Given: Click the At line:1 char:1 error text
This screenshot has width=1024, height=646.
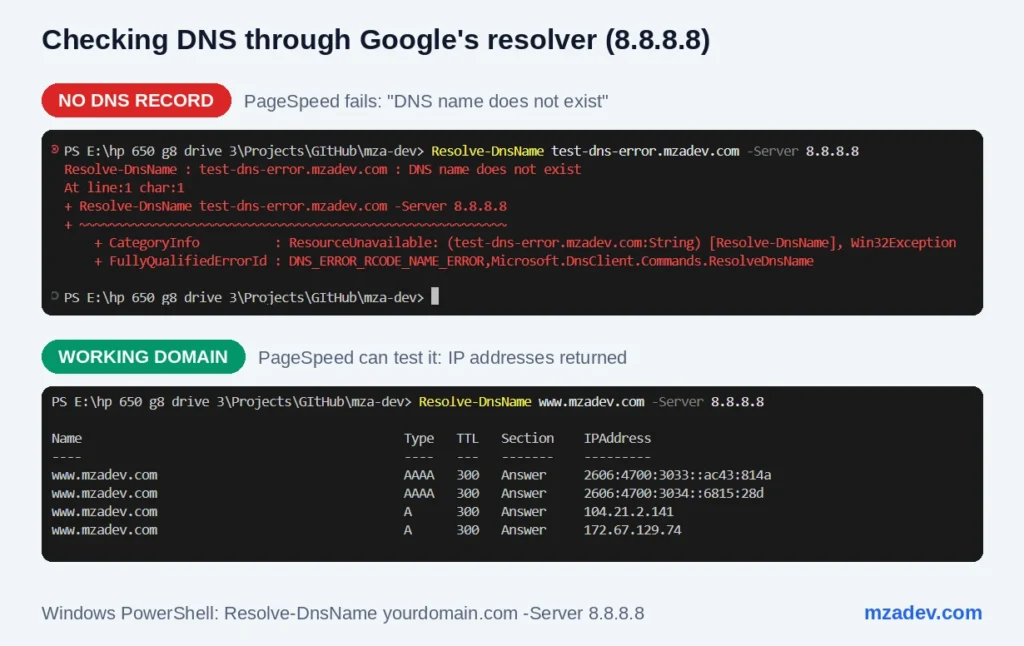Looking at the screenshot, I should pos(124,187).
